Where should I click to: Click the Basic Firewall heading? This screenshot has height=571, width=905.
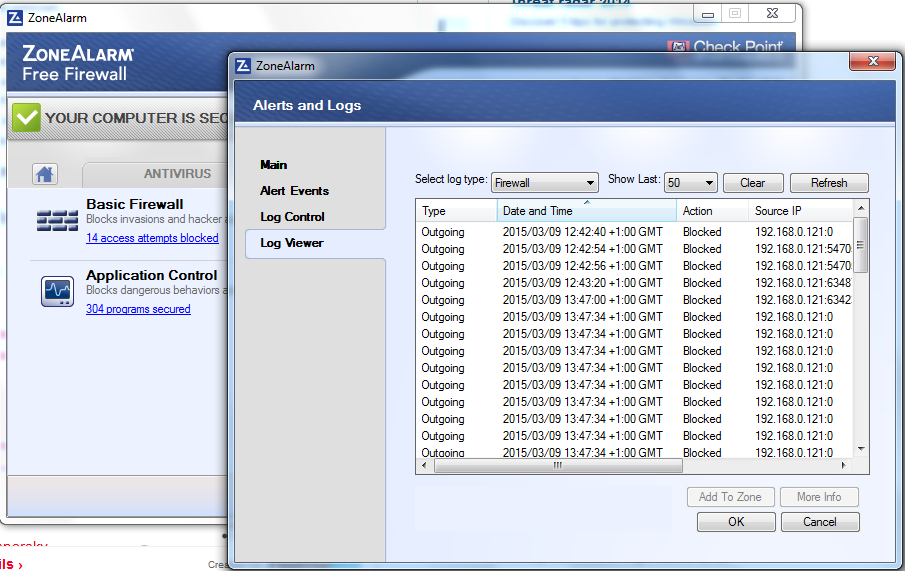tap(134, 204)
